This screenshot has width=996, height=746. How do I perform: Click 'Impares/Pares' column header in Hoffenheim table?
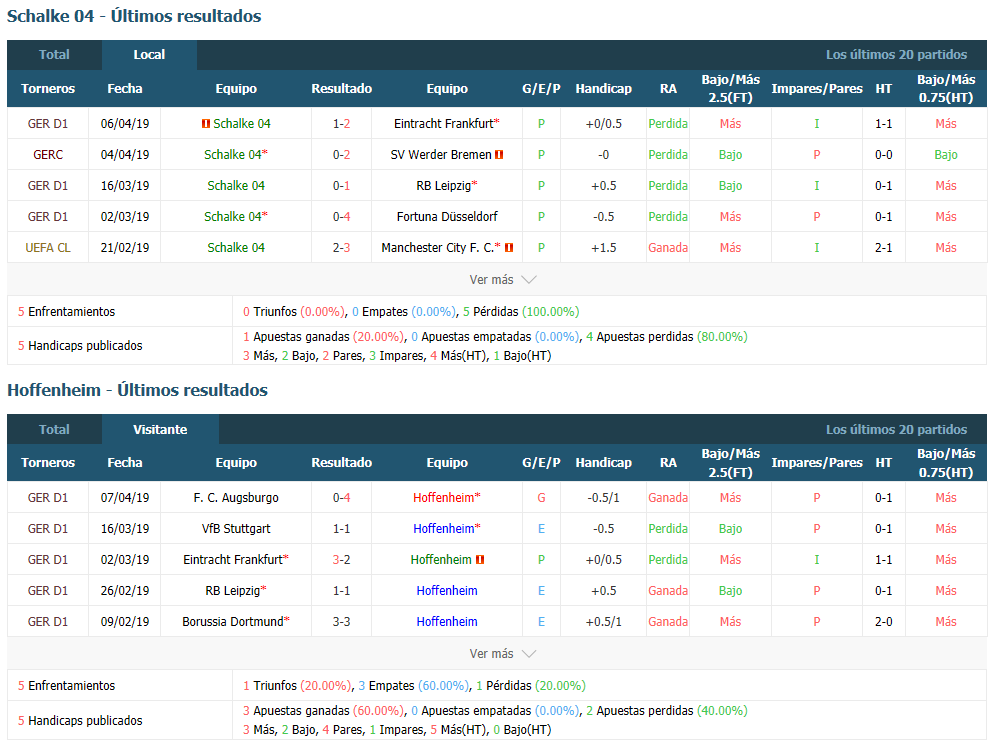click(x=817, y=463)
